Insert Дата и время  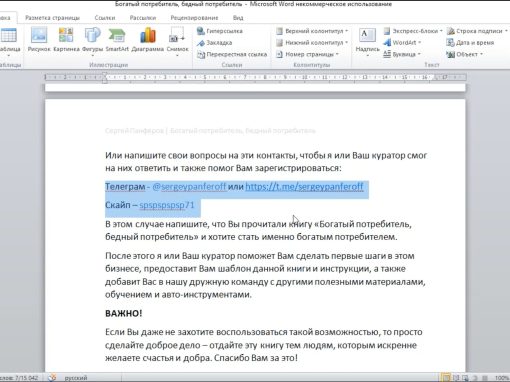(x=470, y=43)
